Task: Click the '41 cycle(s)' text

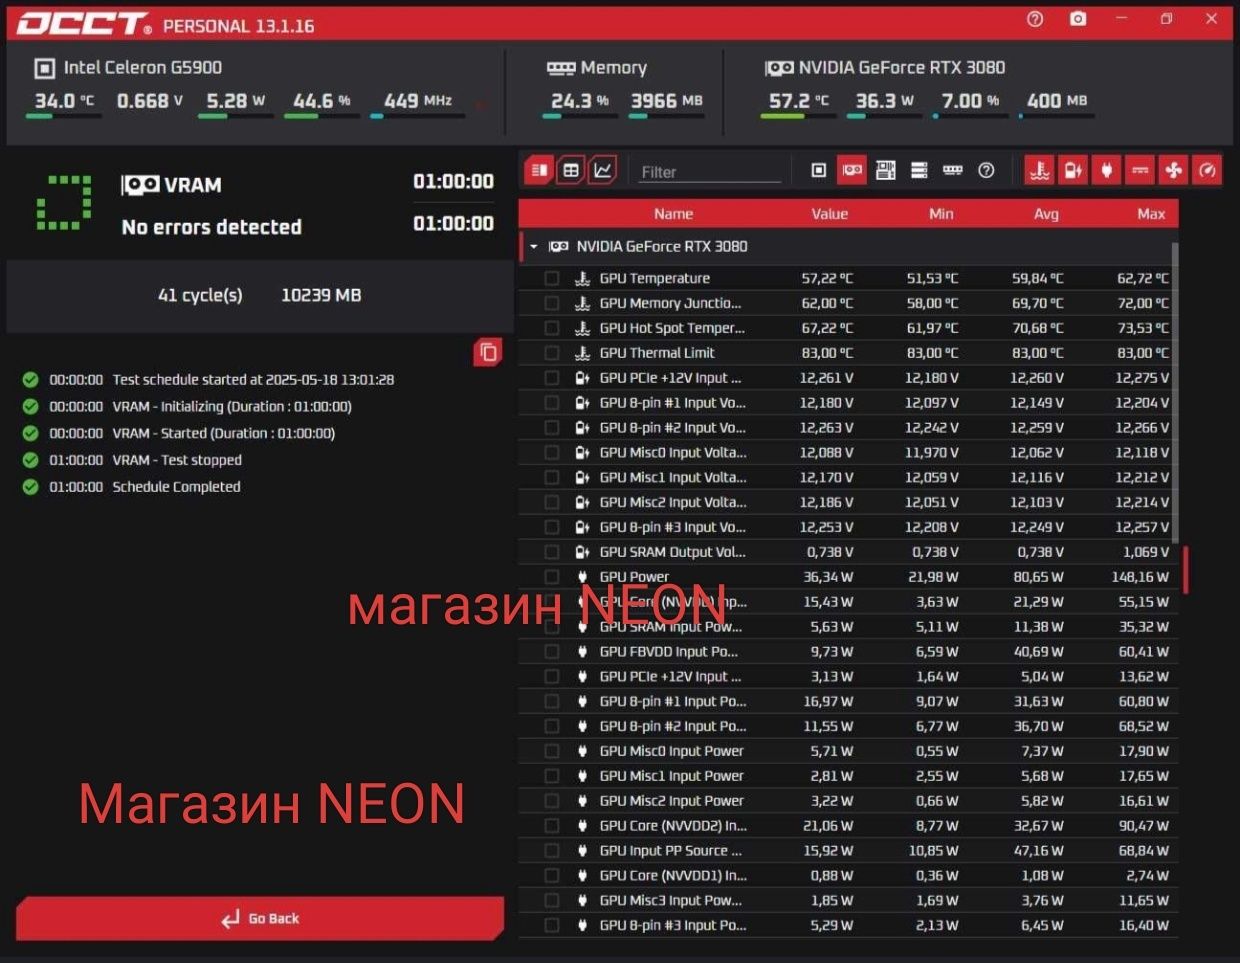Action: [200, 295]
